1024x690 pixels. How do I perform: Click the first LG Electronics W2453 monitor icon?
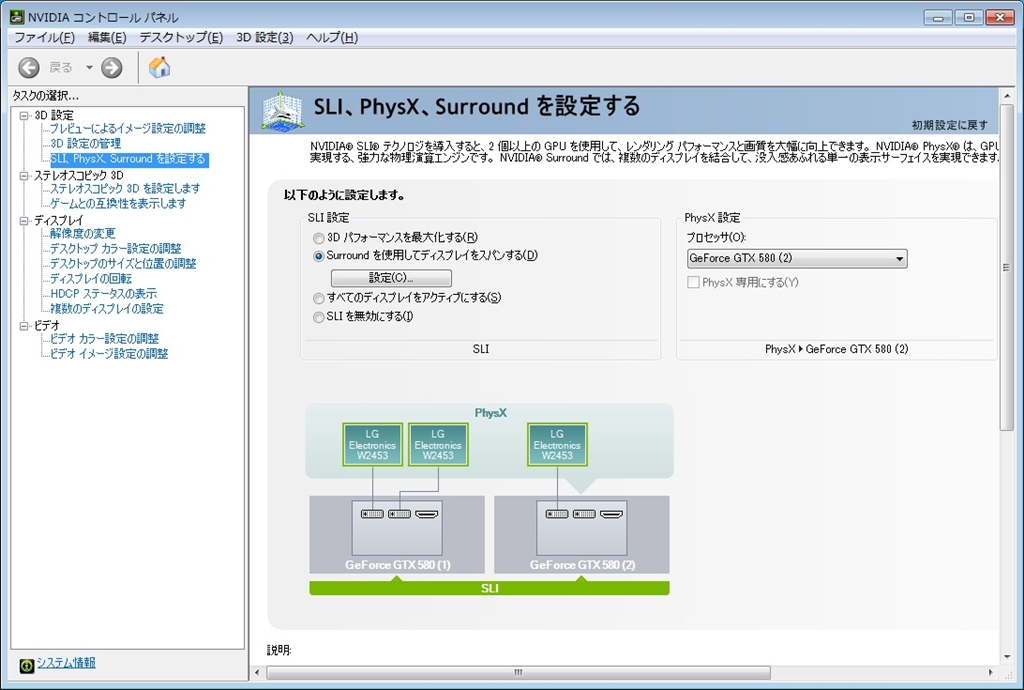[372, 444]
